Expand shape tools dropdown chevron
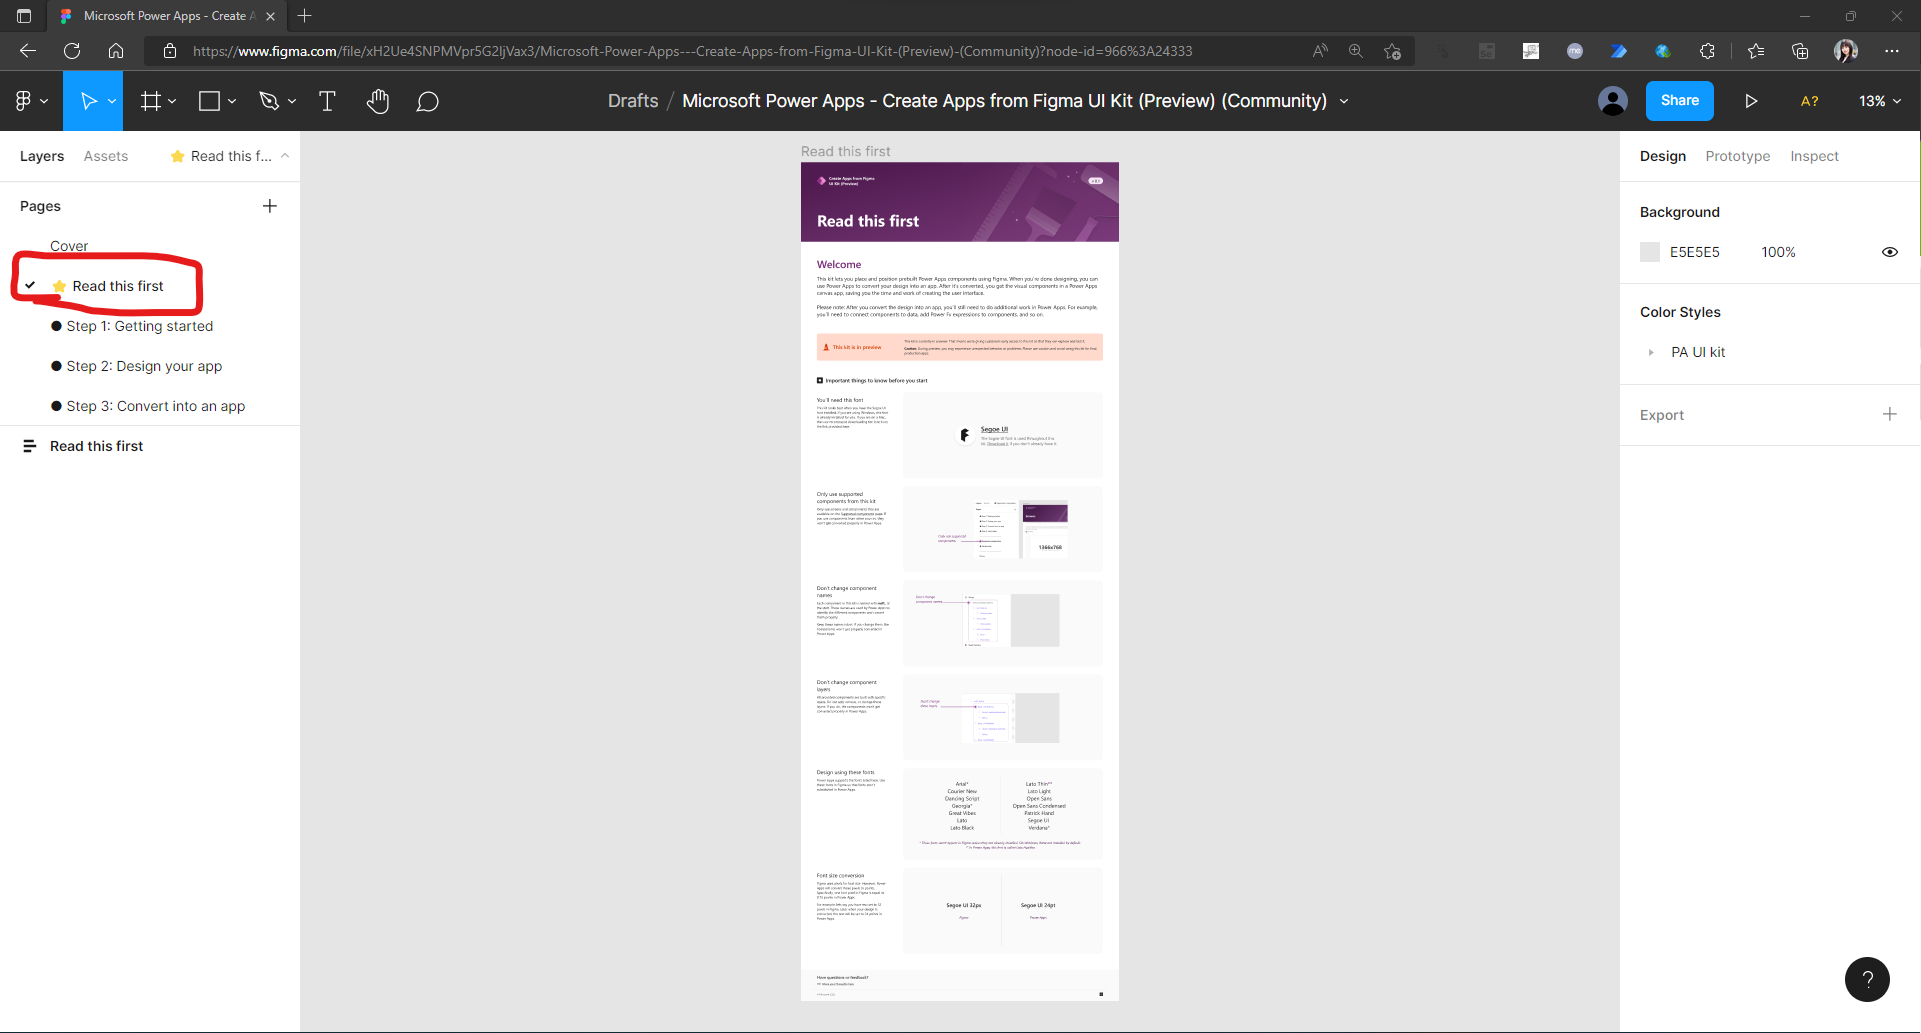Viewport: 1921px width, 1033px height. tap(232, 101)
